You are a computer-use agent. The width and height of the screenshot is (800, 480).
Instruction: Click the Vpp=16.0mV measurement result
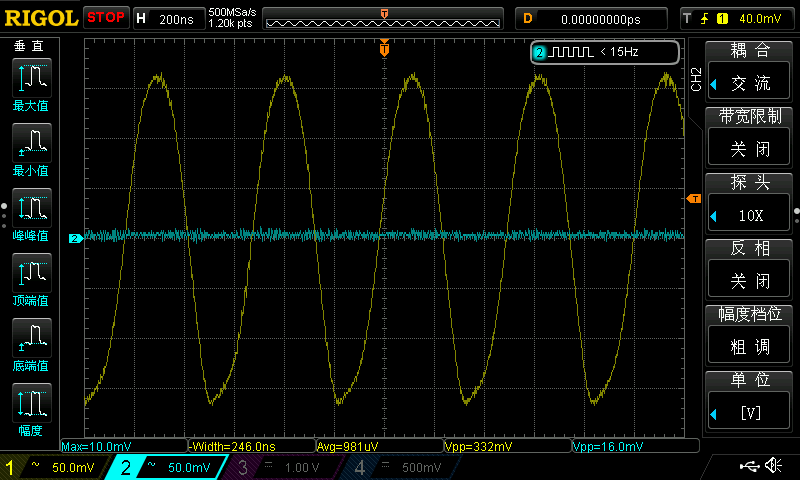[608, 447]
